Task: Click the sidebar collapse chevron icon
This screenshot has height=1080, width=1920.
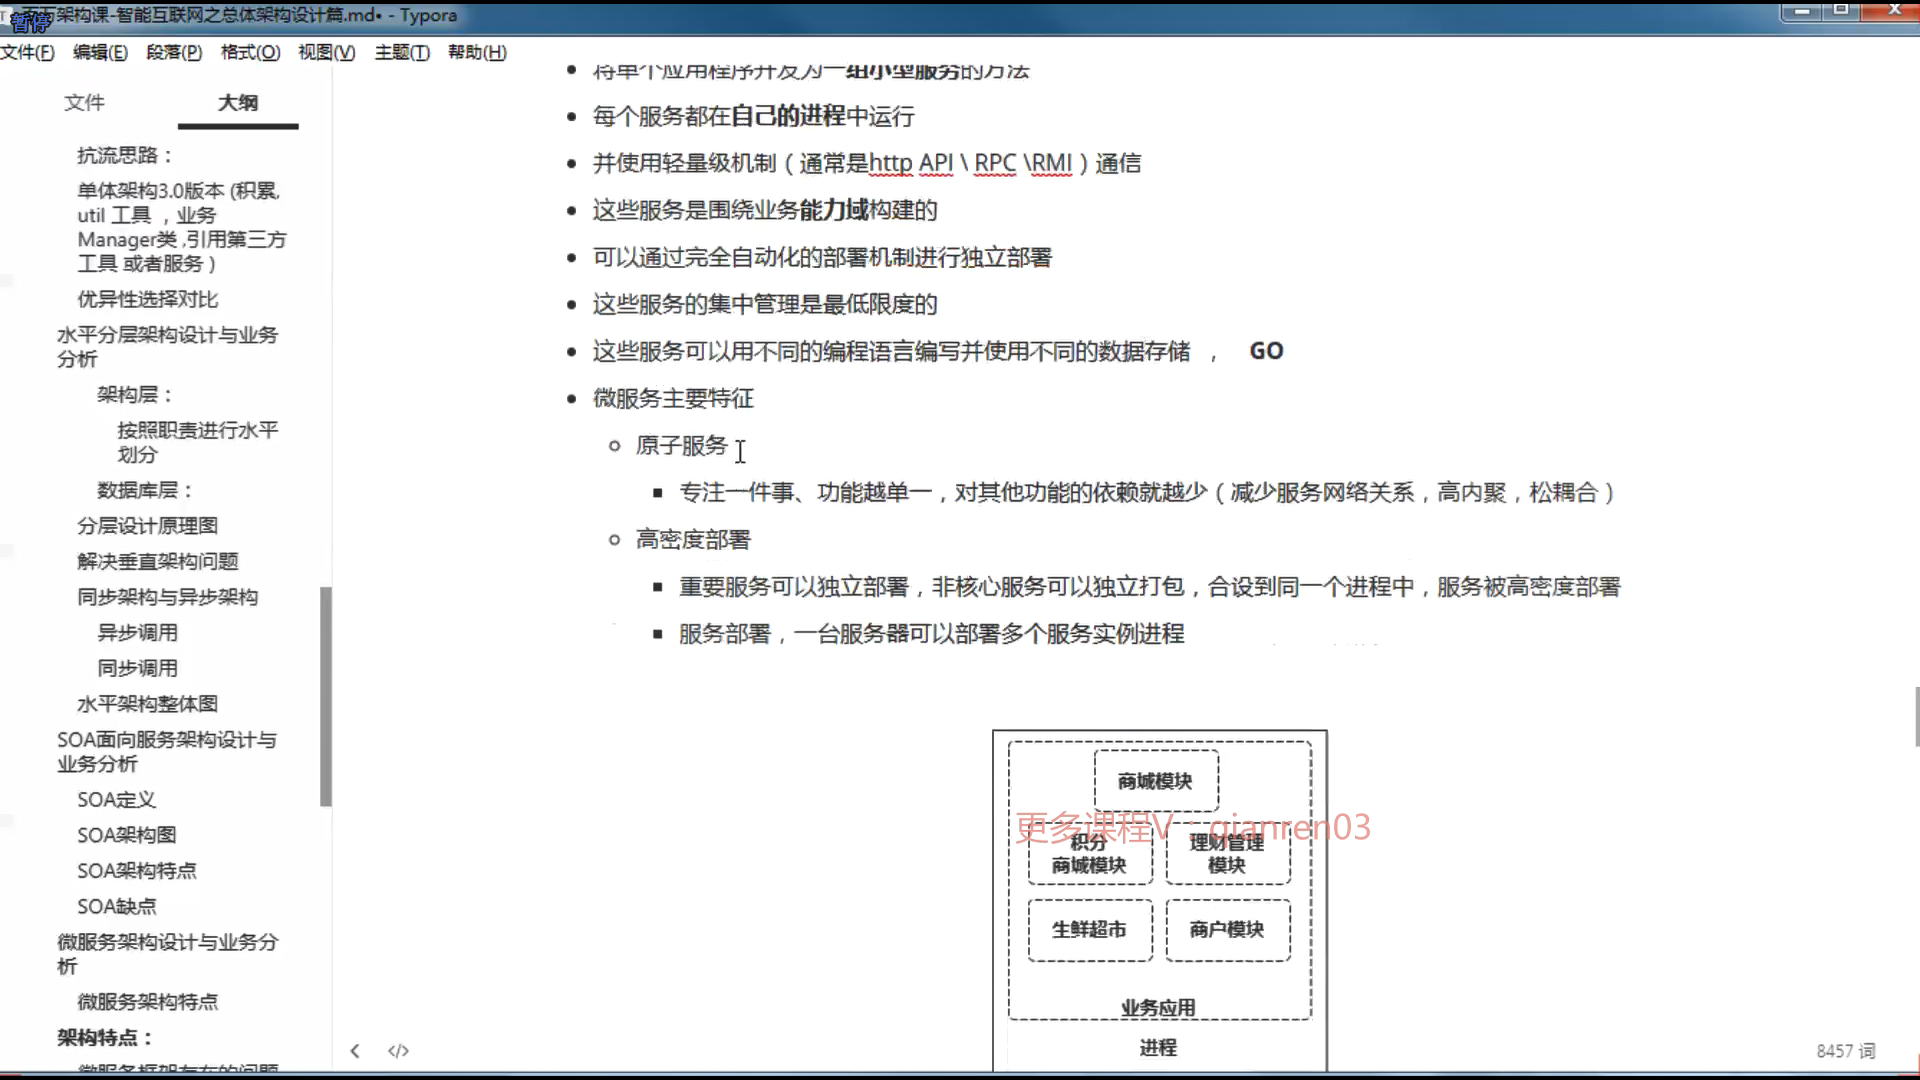Action: tap(355, 1050)
